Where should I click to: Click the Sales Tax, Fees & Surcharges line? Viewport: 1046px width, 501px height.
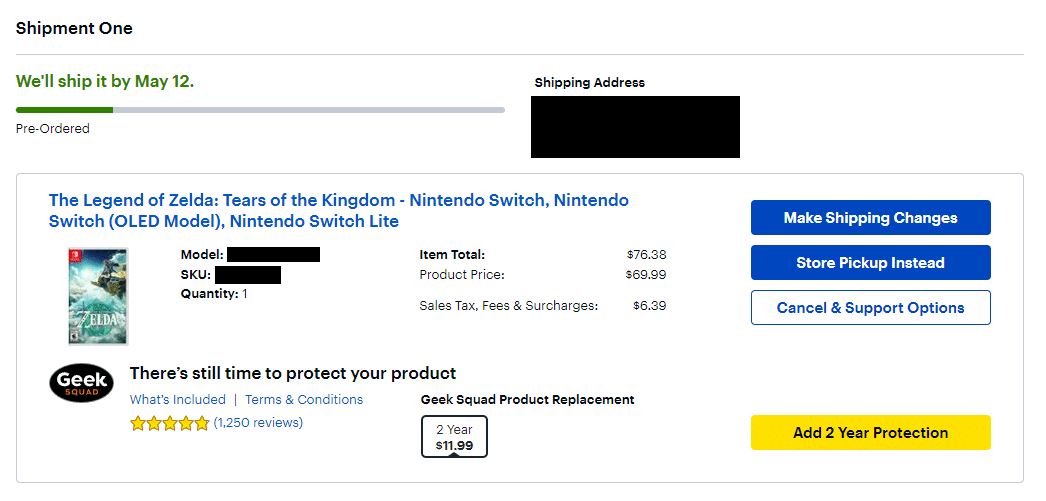[x=542, y=306]
